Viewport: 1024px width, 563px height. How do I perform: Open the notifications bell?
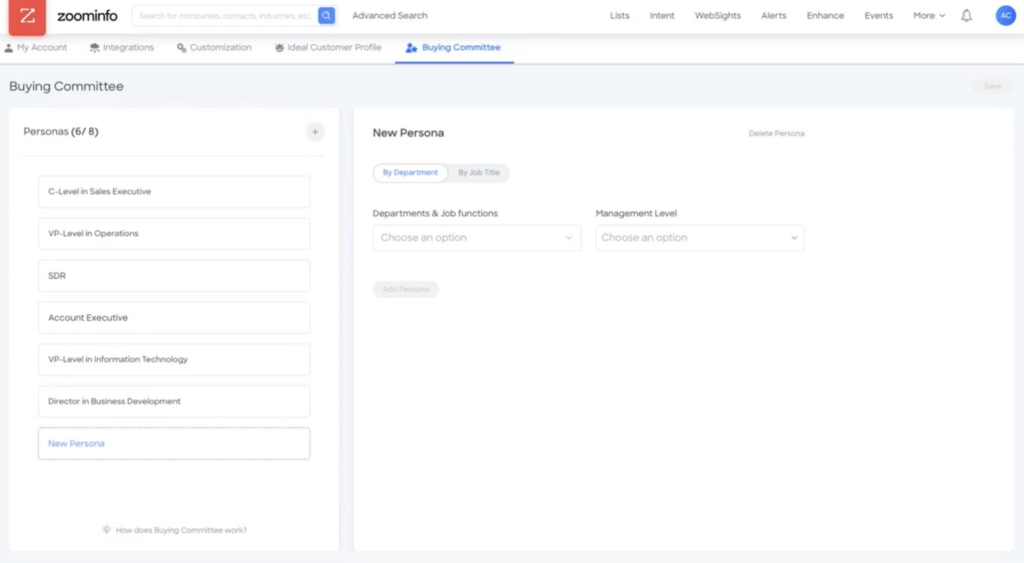click(967, 16)
